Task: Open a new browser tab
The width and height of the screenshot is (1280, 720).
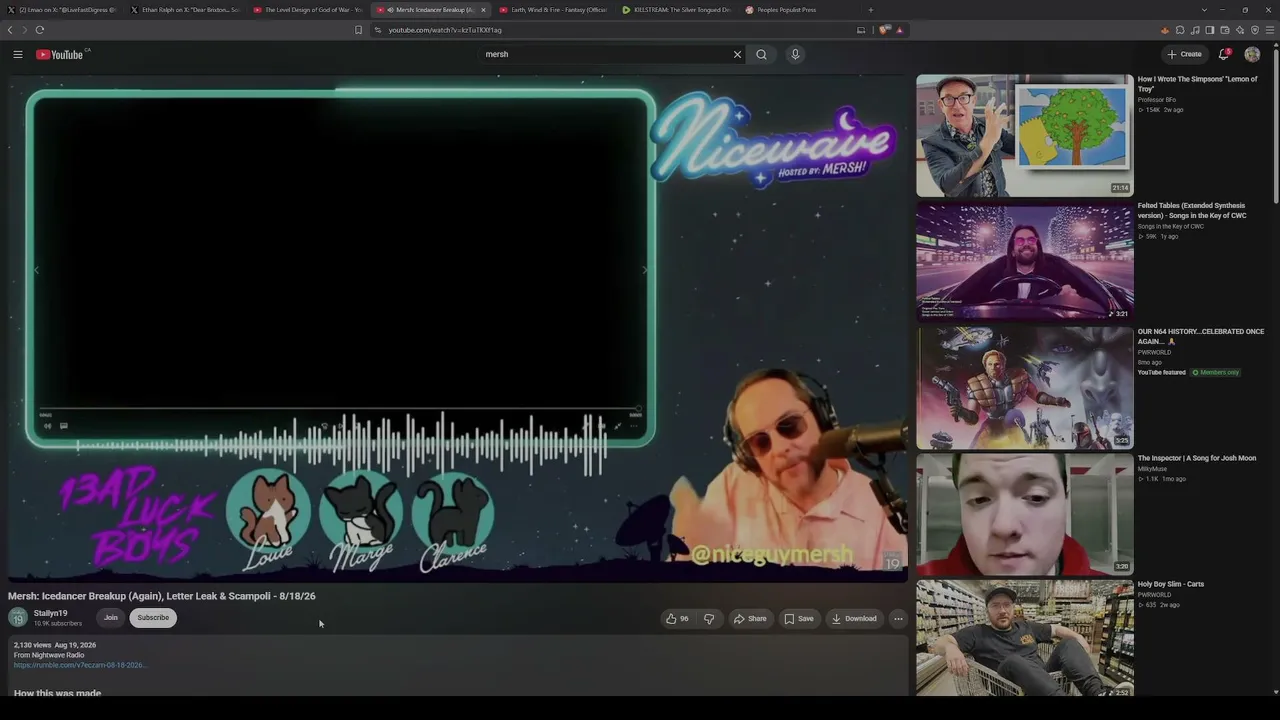Action: tap(870, 10)
